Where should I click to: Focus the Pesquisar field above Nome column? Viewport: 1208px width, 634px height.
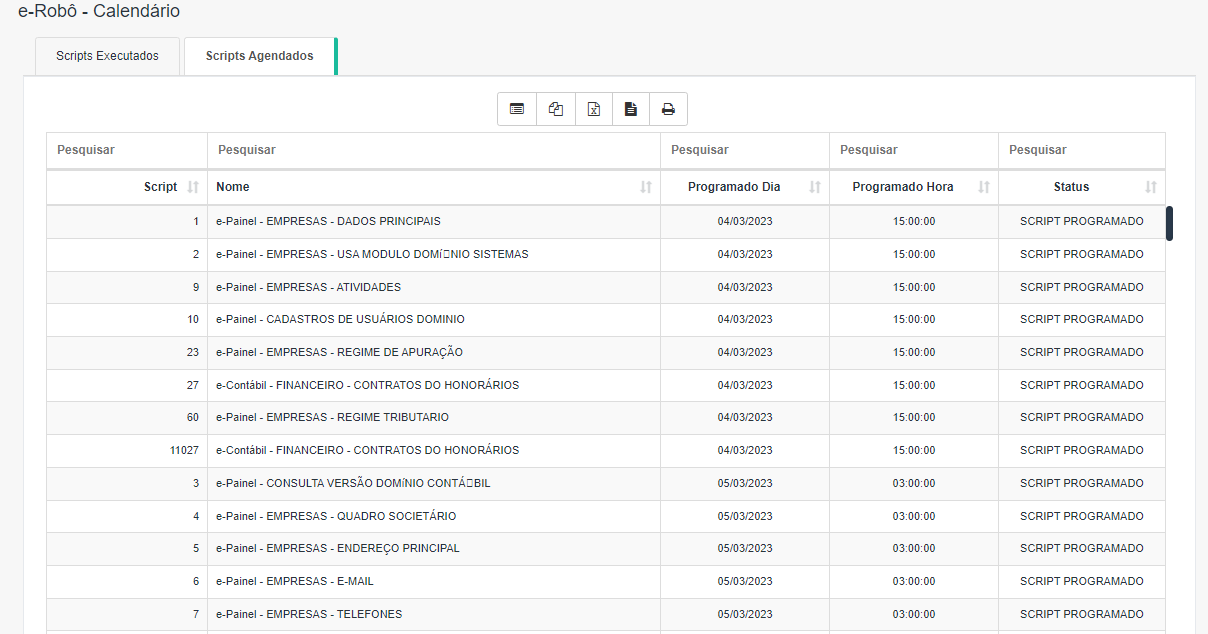point(434,150)
